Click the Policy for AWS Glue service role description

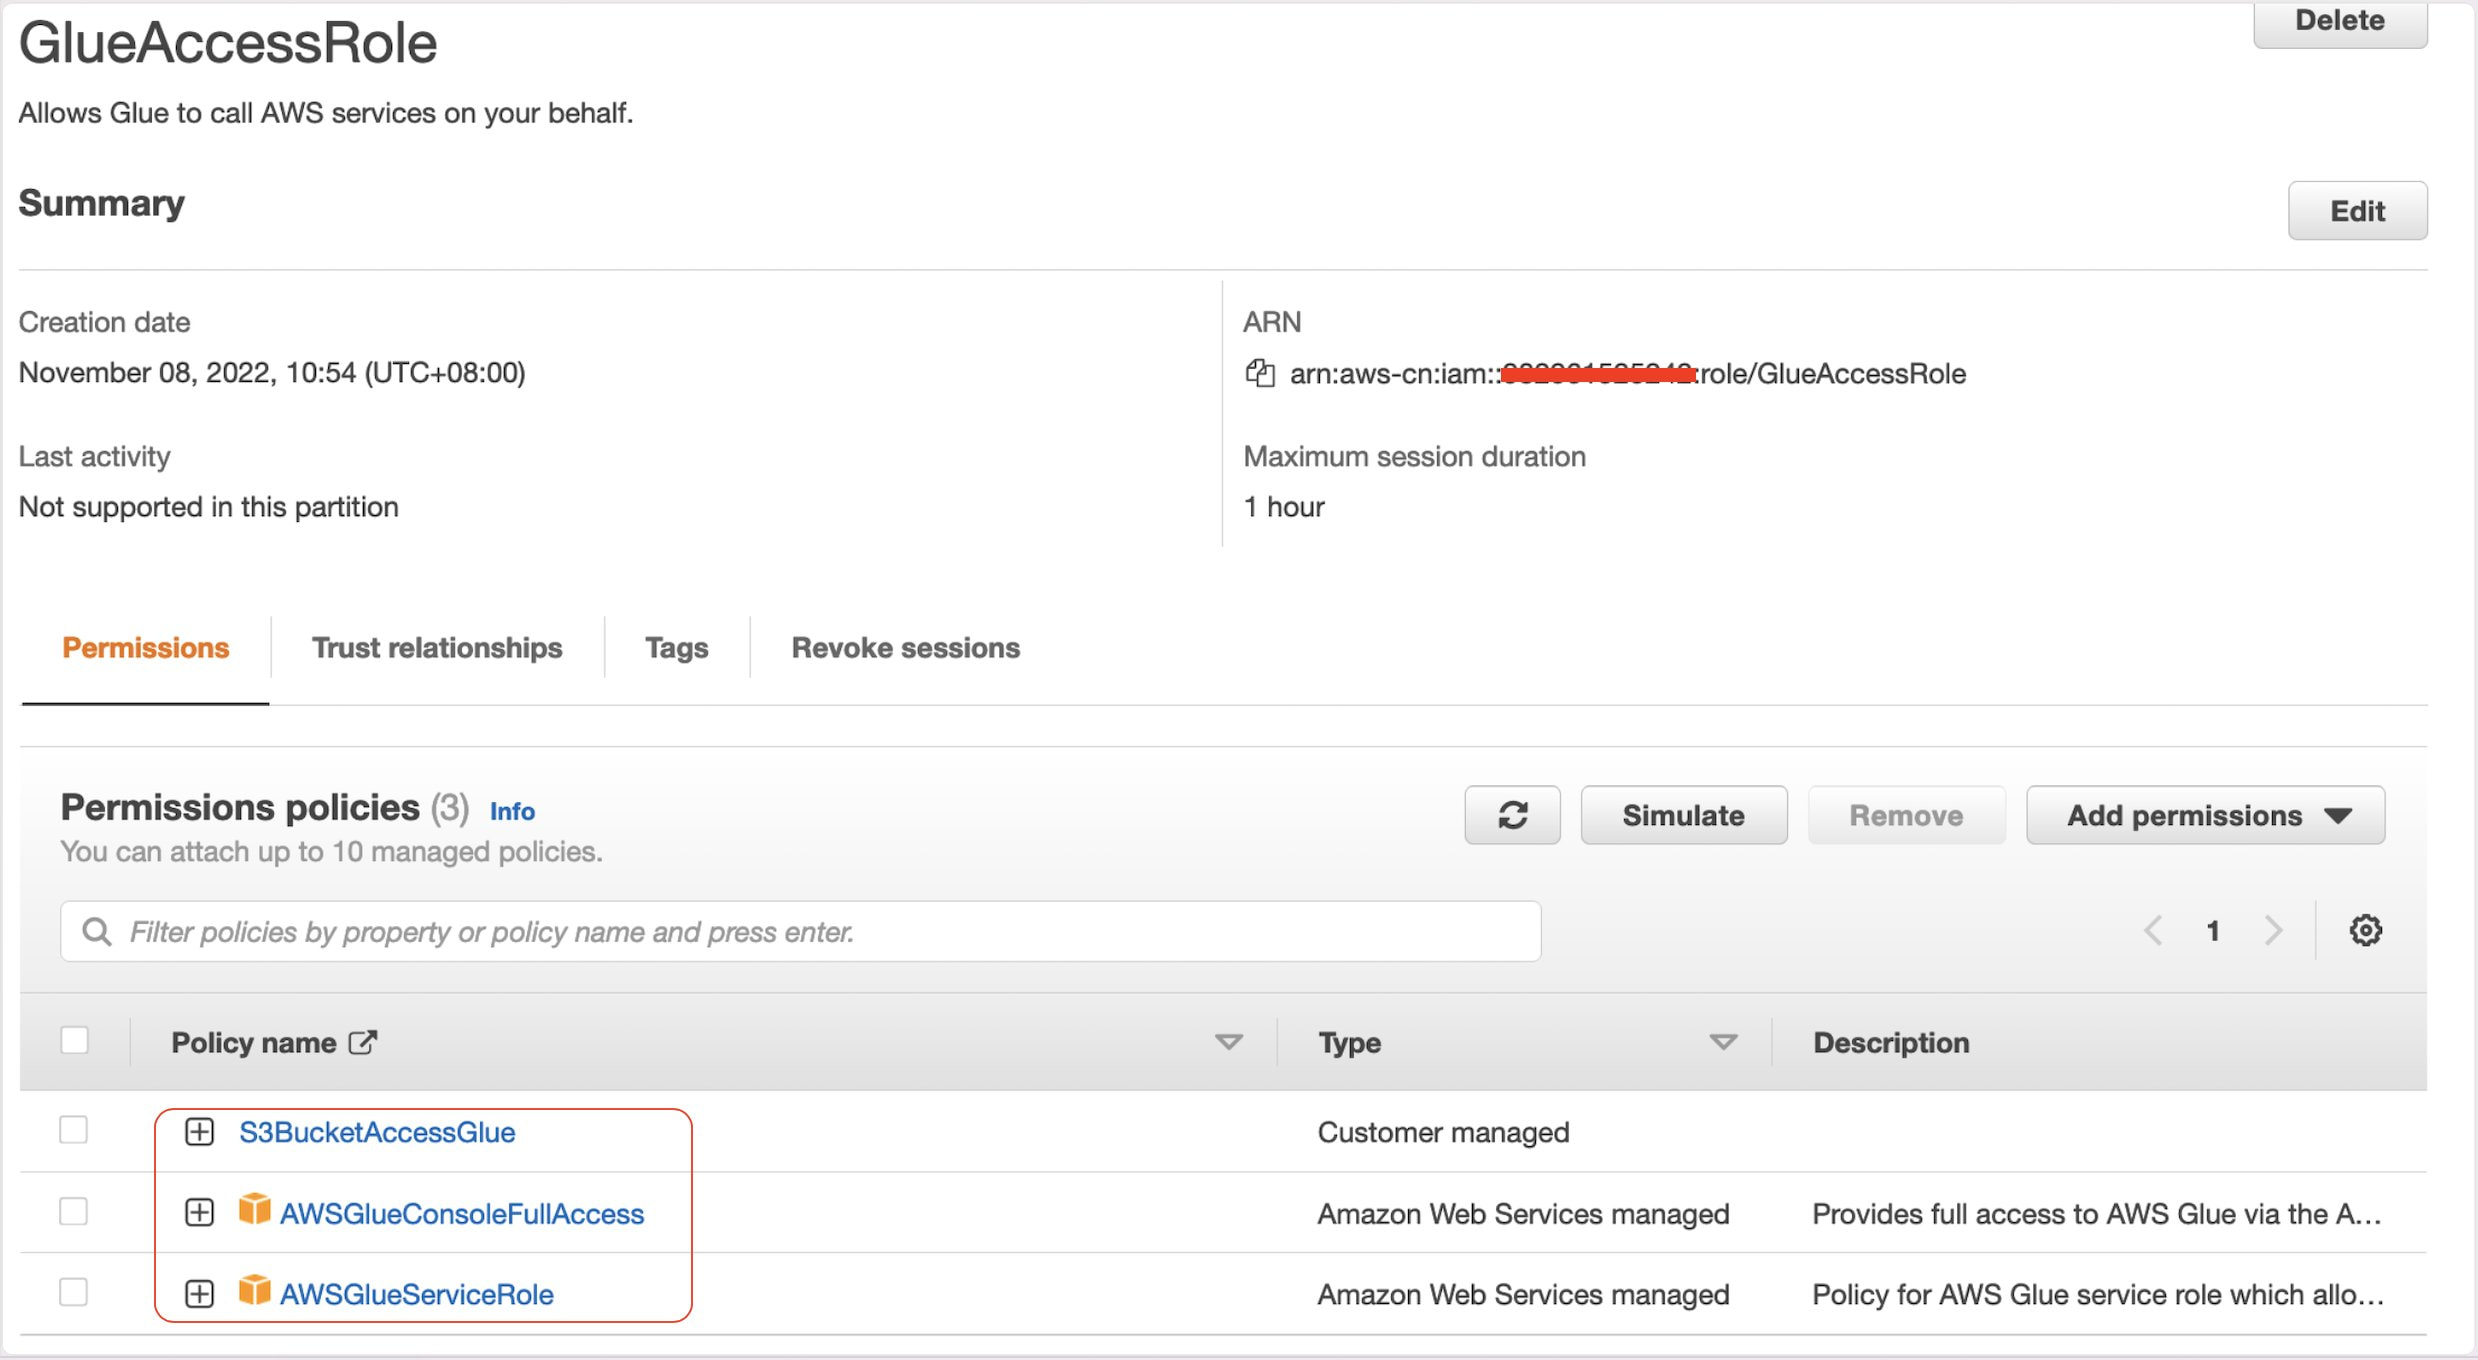[2099, 1294]
